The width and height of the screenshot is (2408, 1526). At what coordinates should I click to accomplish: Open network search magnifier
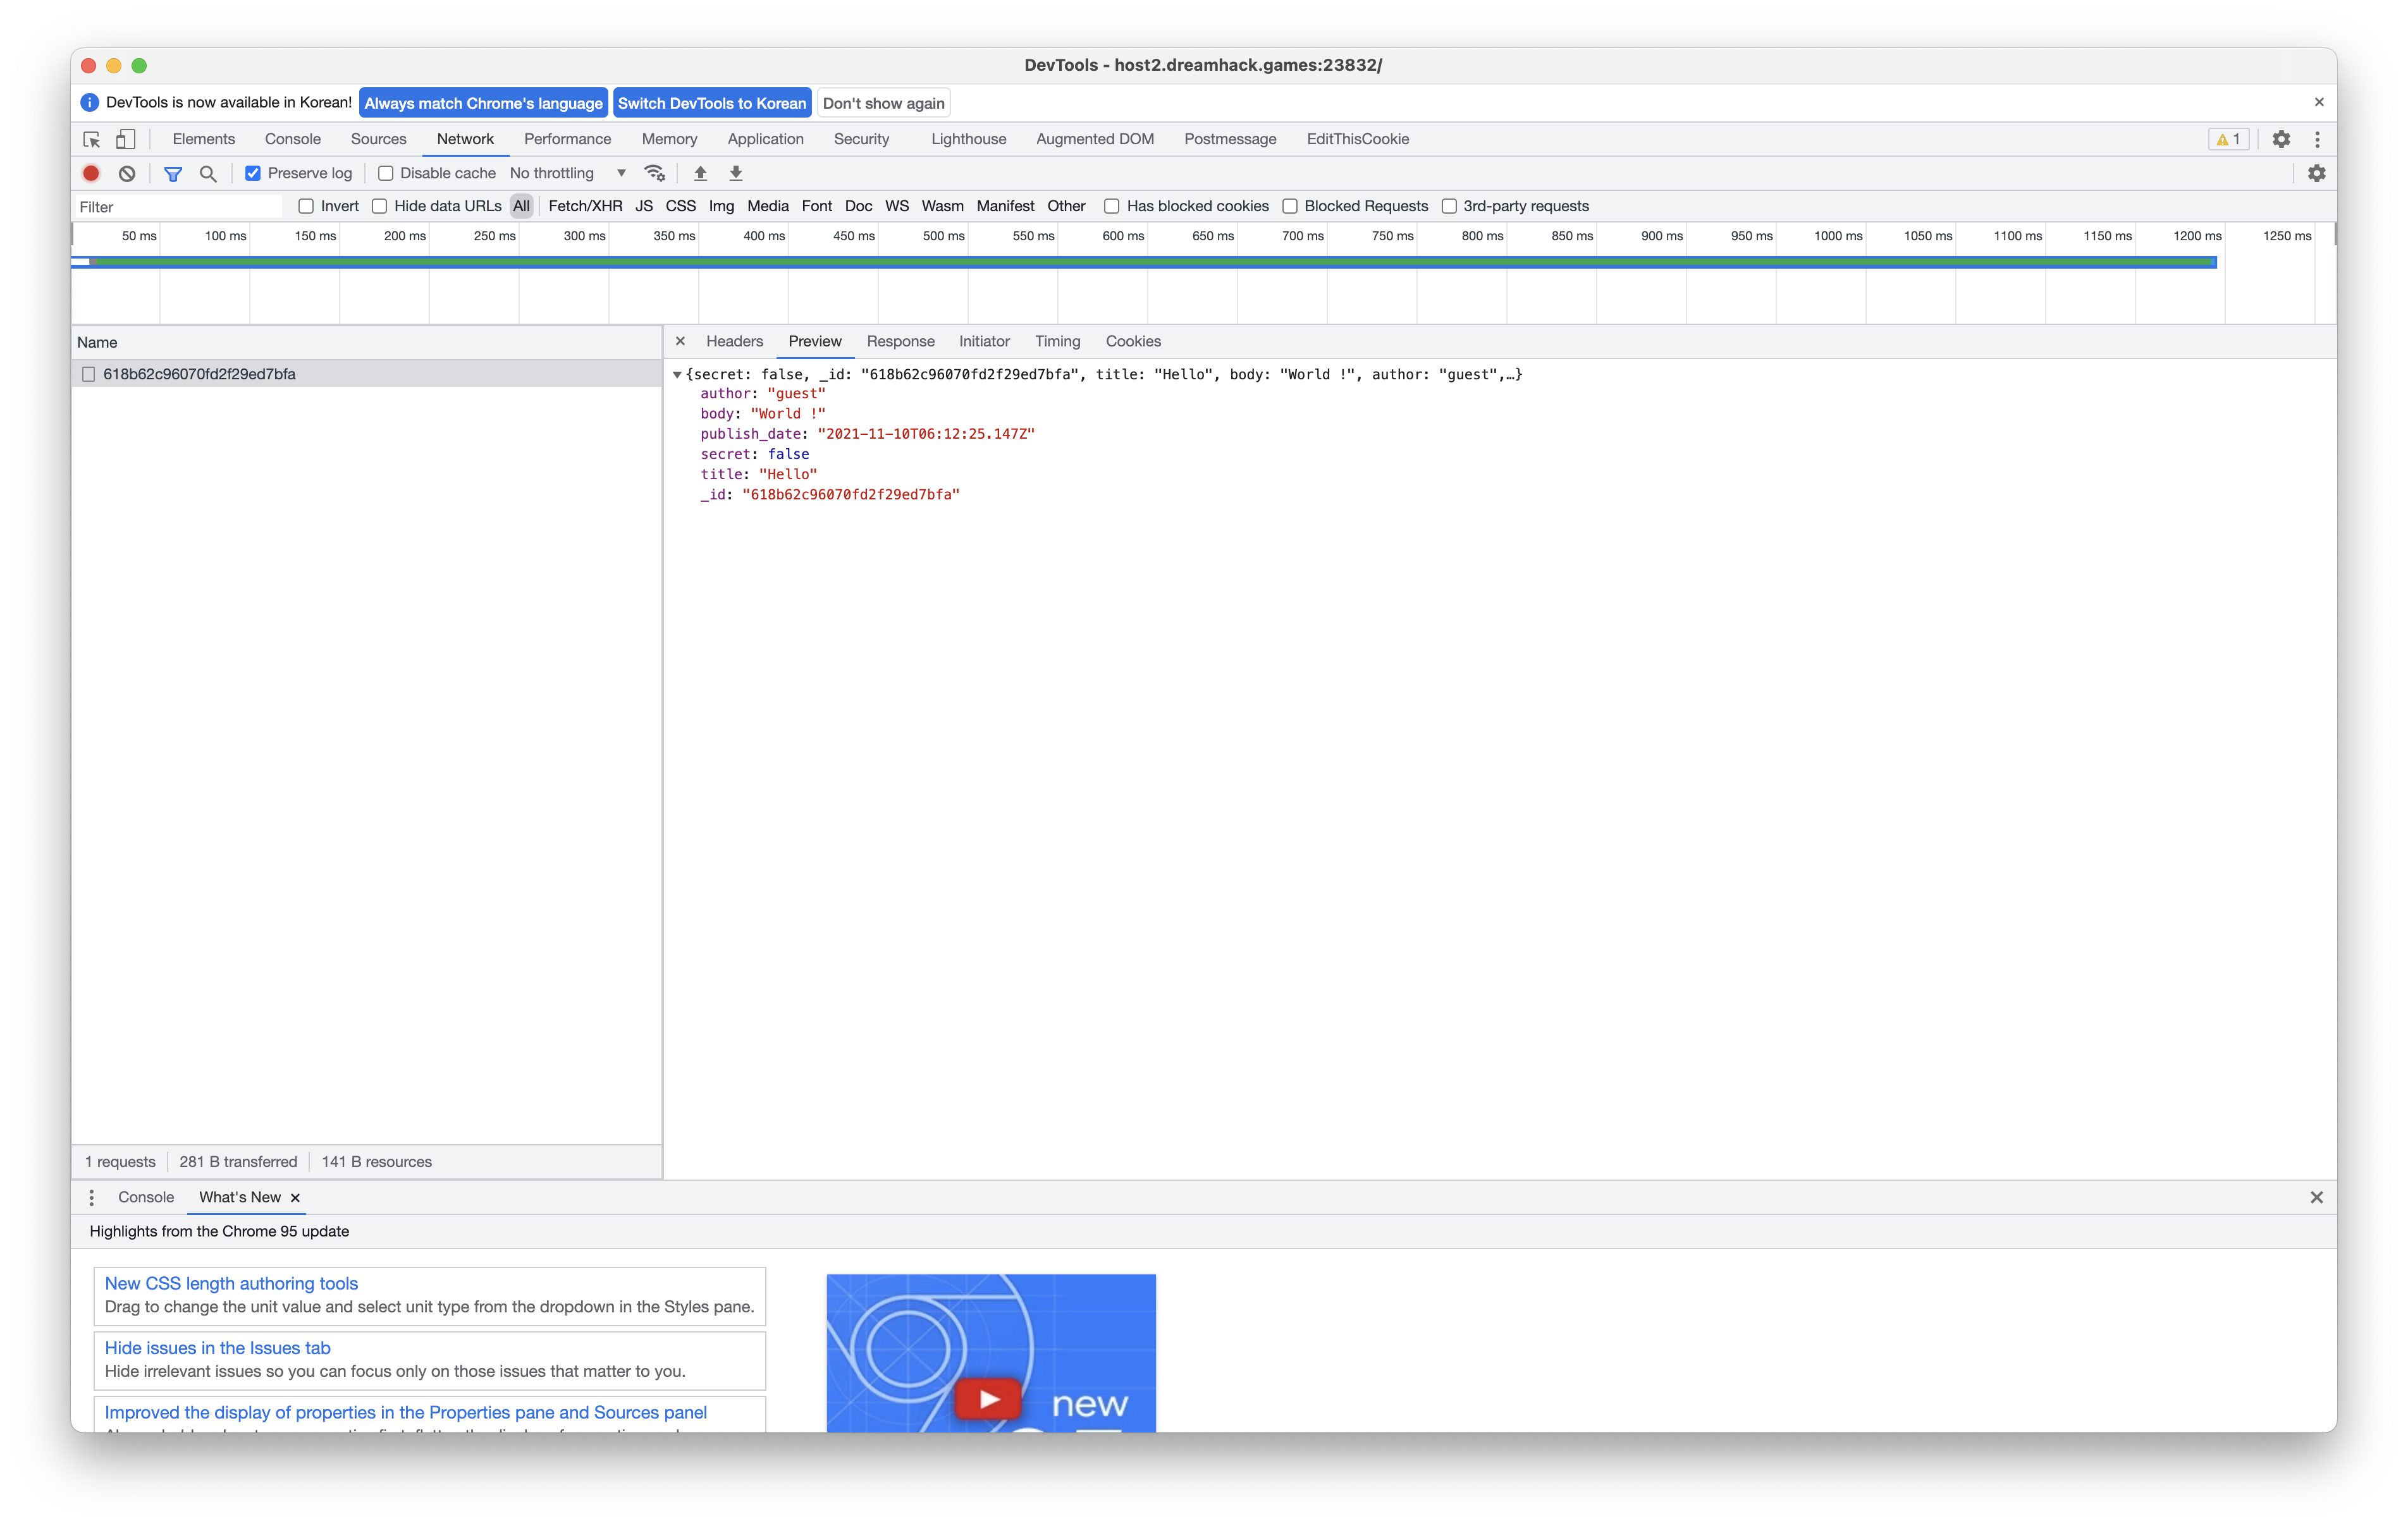point(208,173)
